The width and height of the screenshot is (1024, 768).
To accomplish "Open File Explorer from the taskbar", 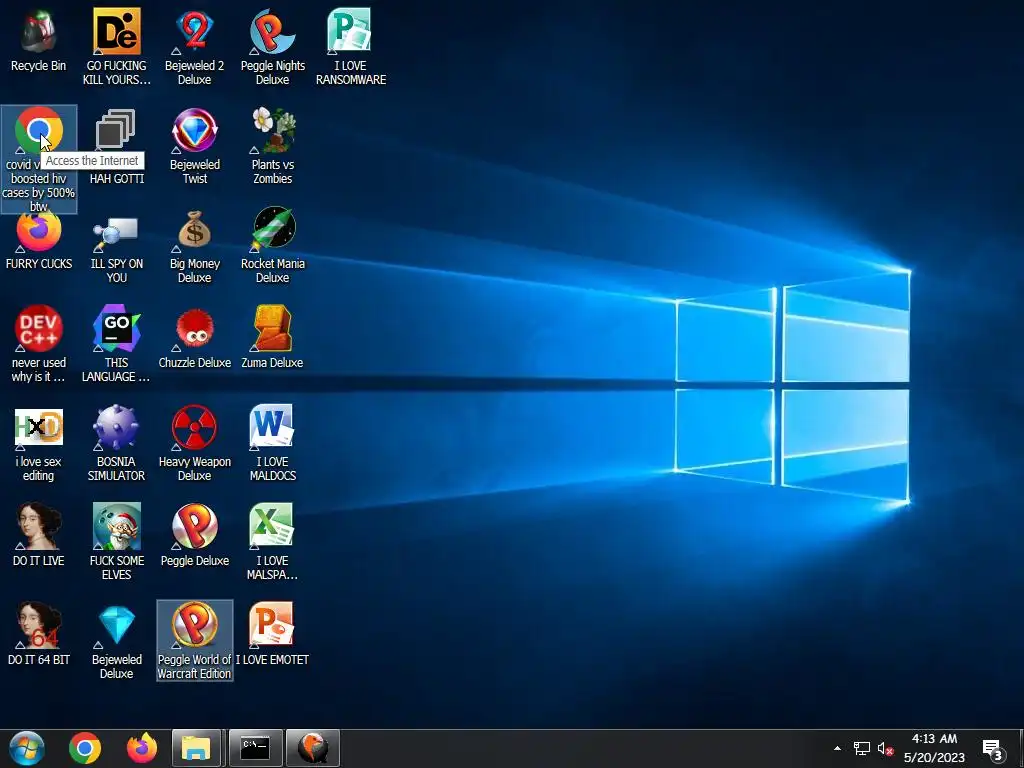I will click(197, 748).
